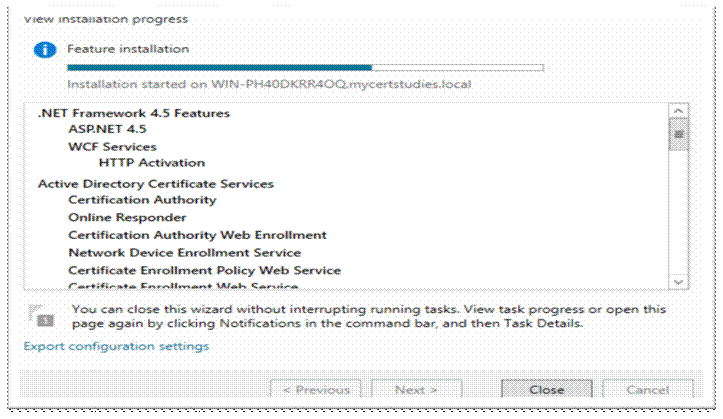Select the Certification Authority item
The height and width of the screenshot is (419, 723).
[x=142, y=200]
